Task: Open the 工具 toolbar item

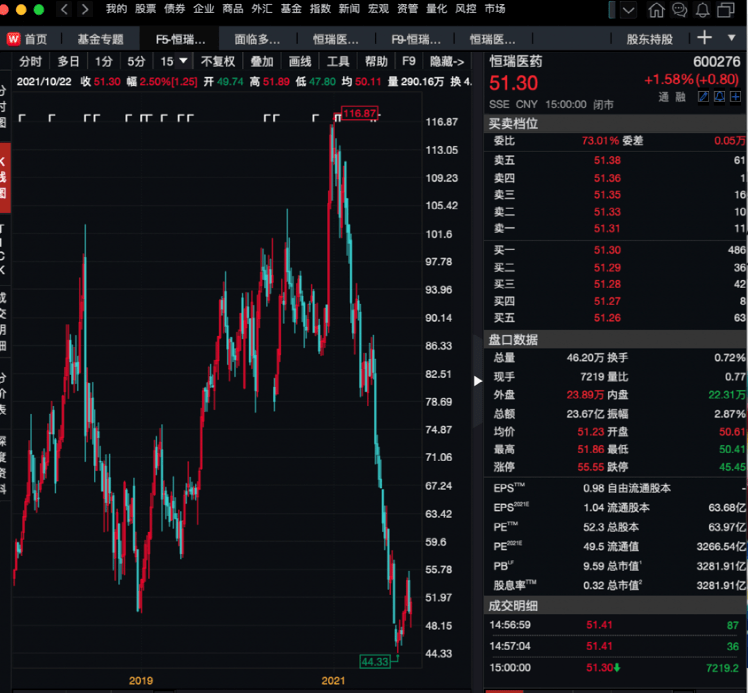Action: [x=338, y=61]
